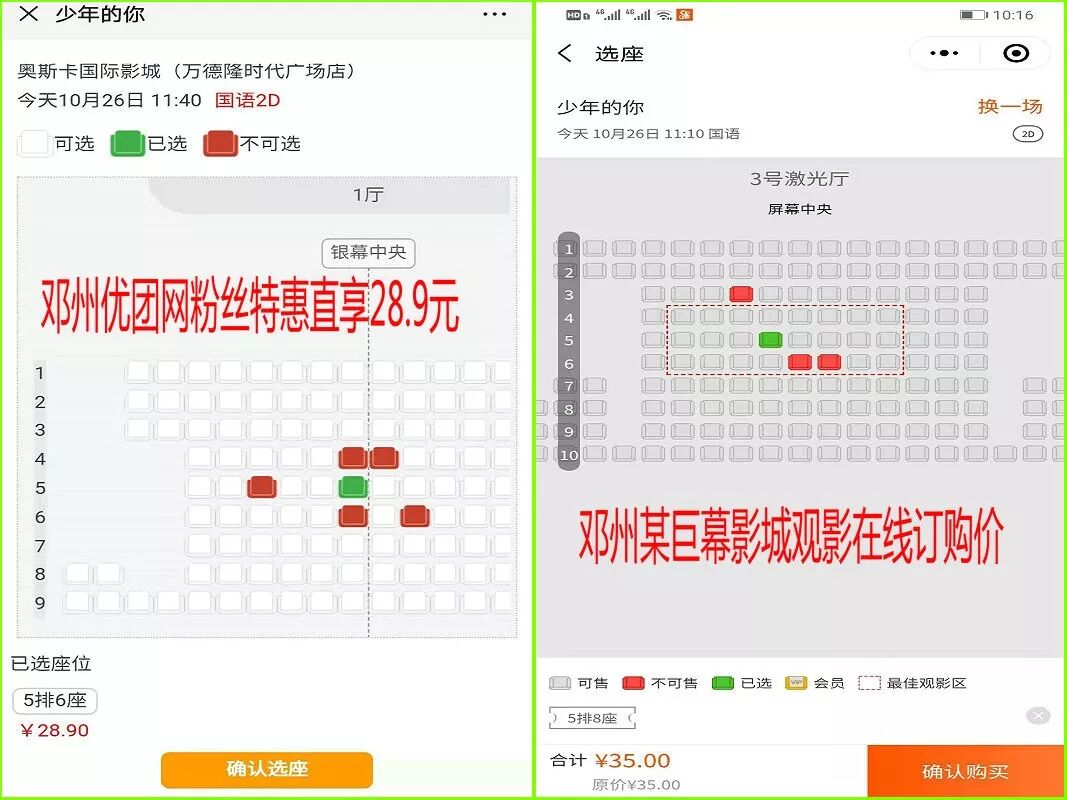Tap the red sold seat in row 3, 3号激光厅
This screenshot has width=1067, height=800.
coord(741,294)
